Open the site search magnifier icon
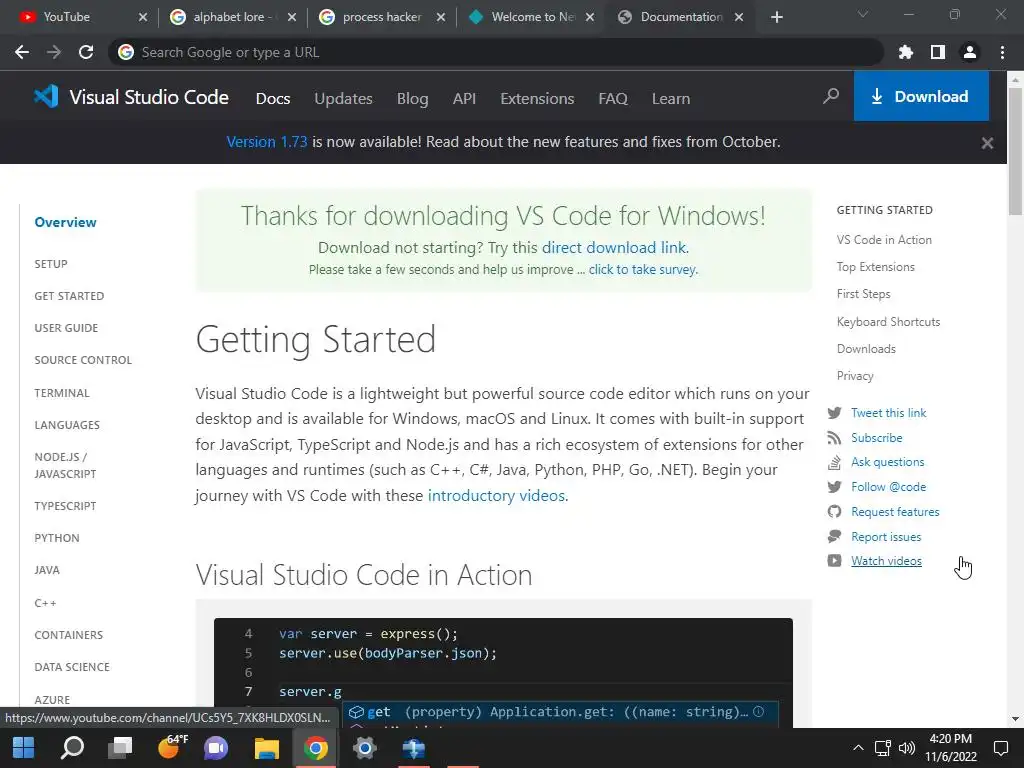1024x768 pixels. (831, 97)
